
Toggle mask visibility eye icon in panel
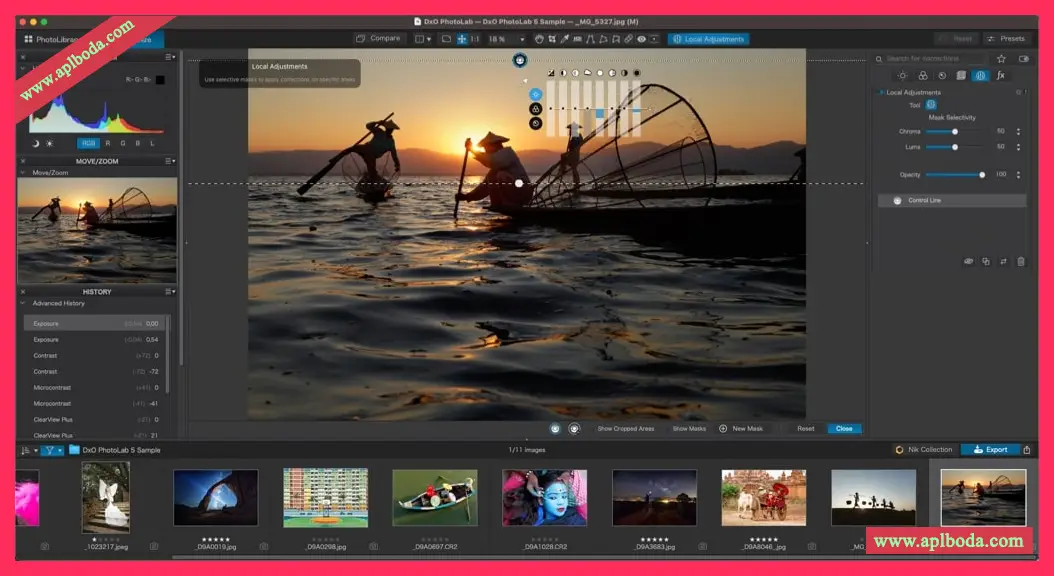click(967, 261)
